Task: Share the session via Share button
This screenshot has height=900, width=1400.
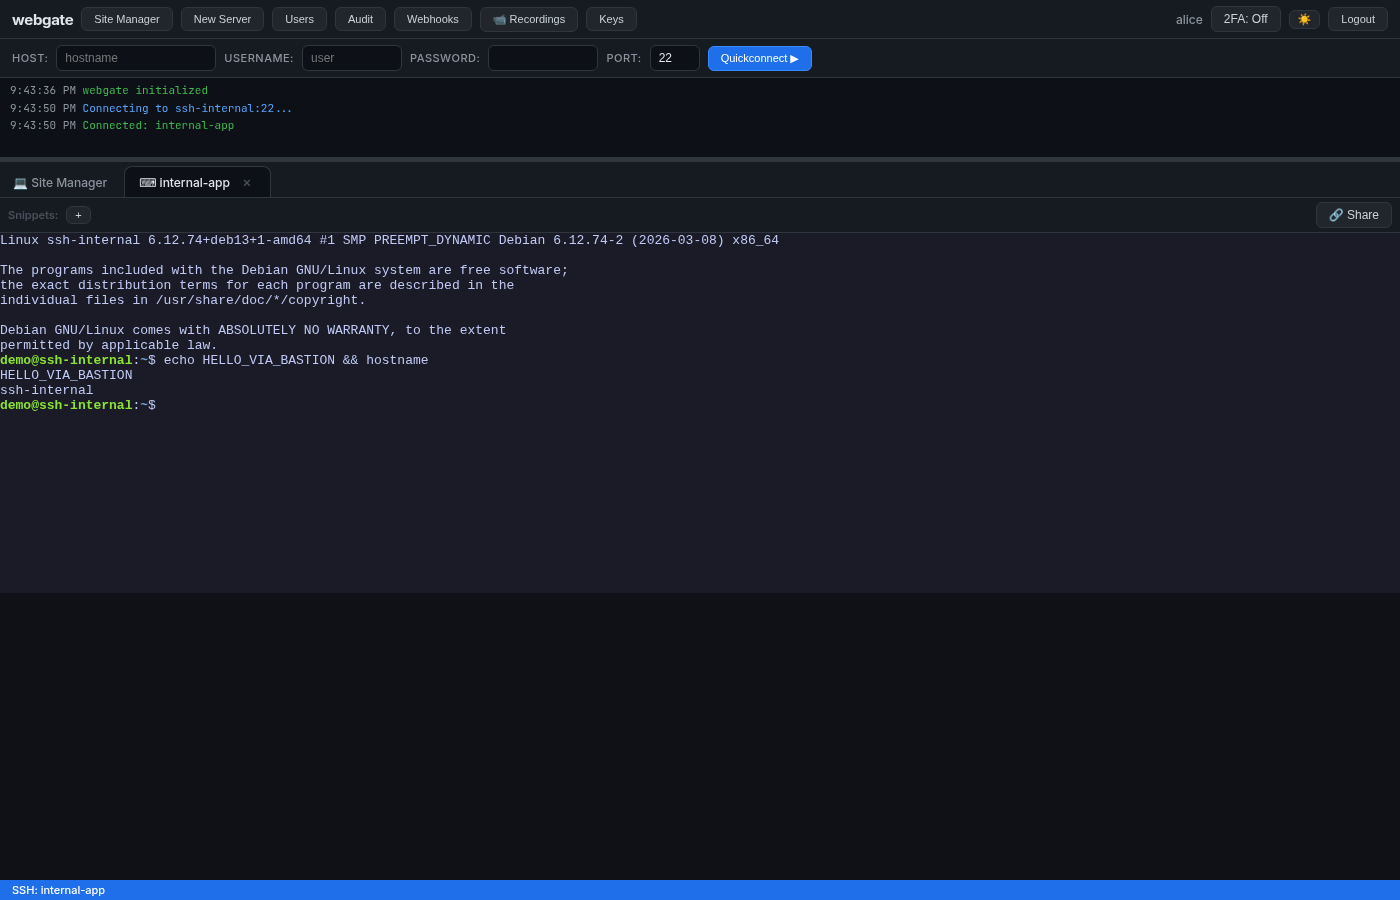Action: 1354,215
